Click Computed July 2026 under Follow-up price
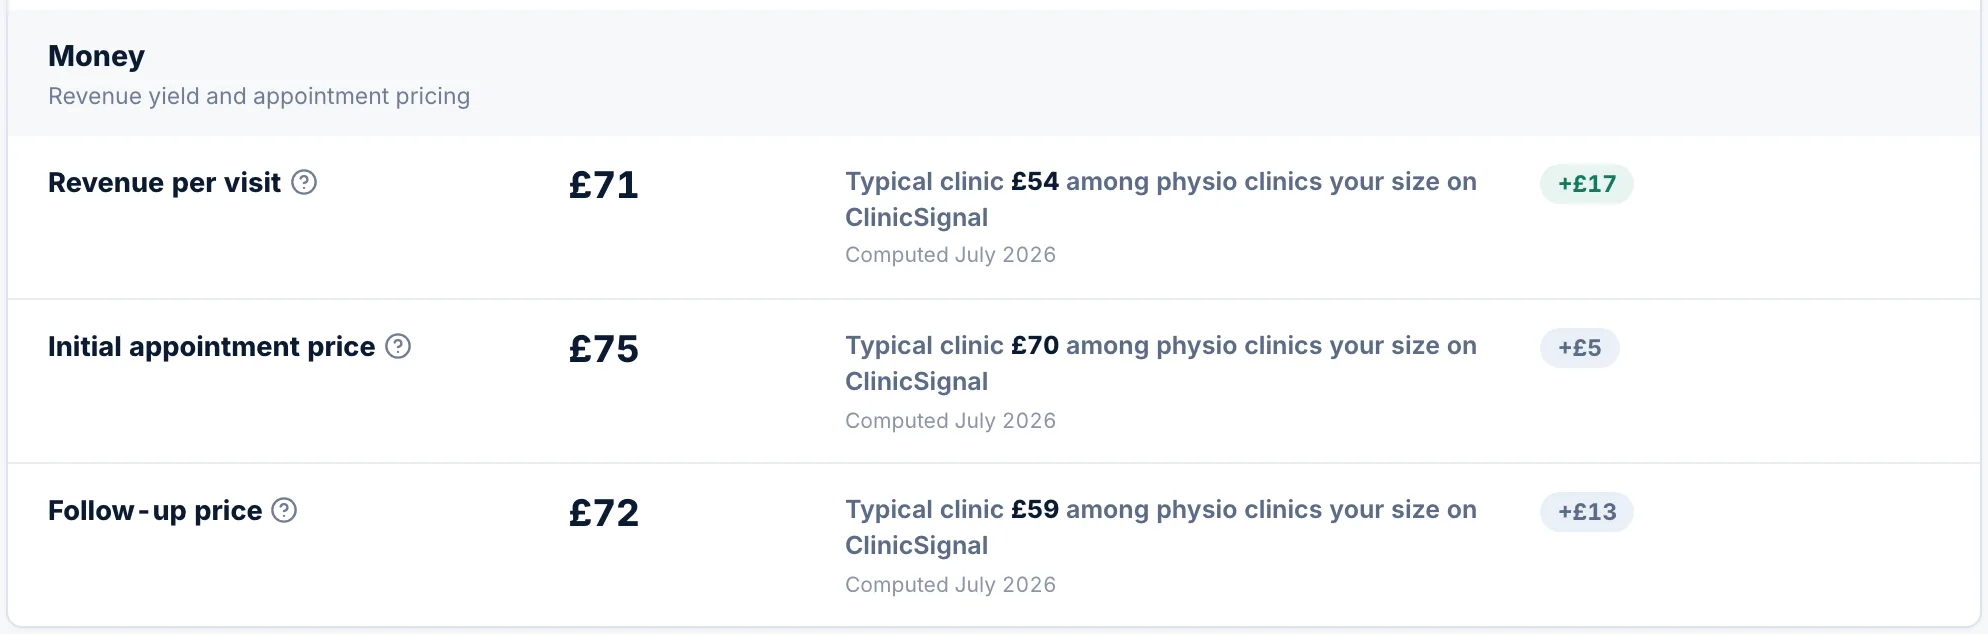 (x=950, y=585)
